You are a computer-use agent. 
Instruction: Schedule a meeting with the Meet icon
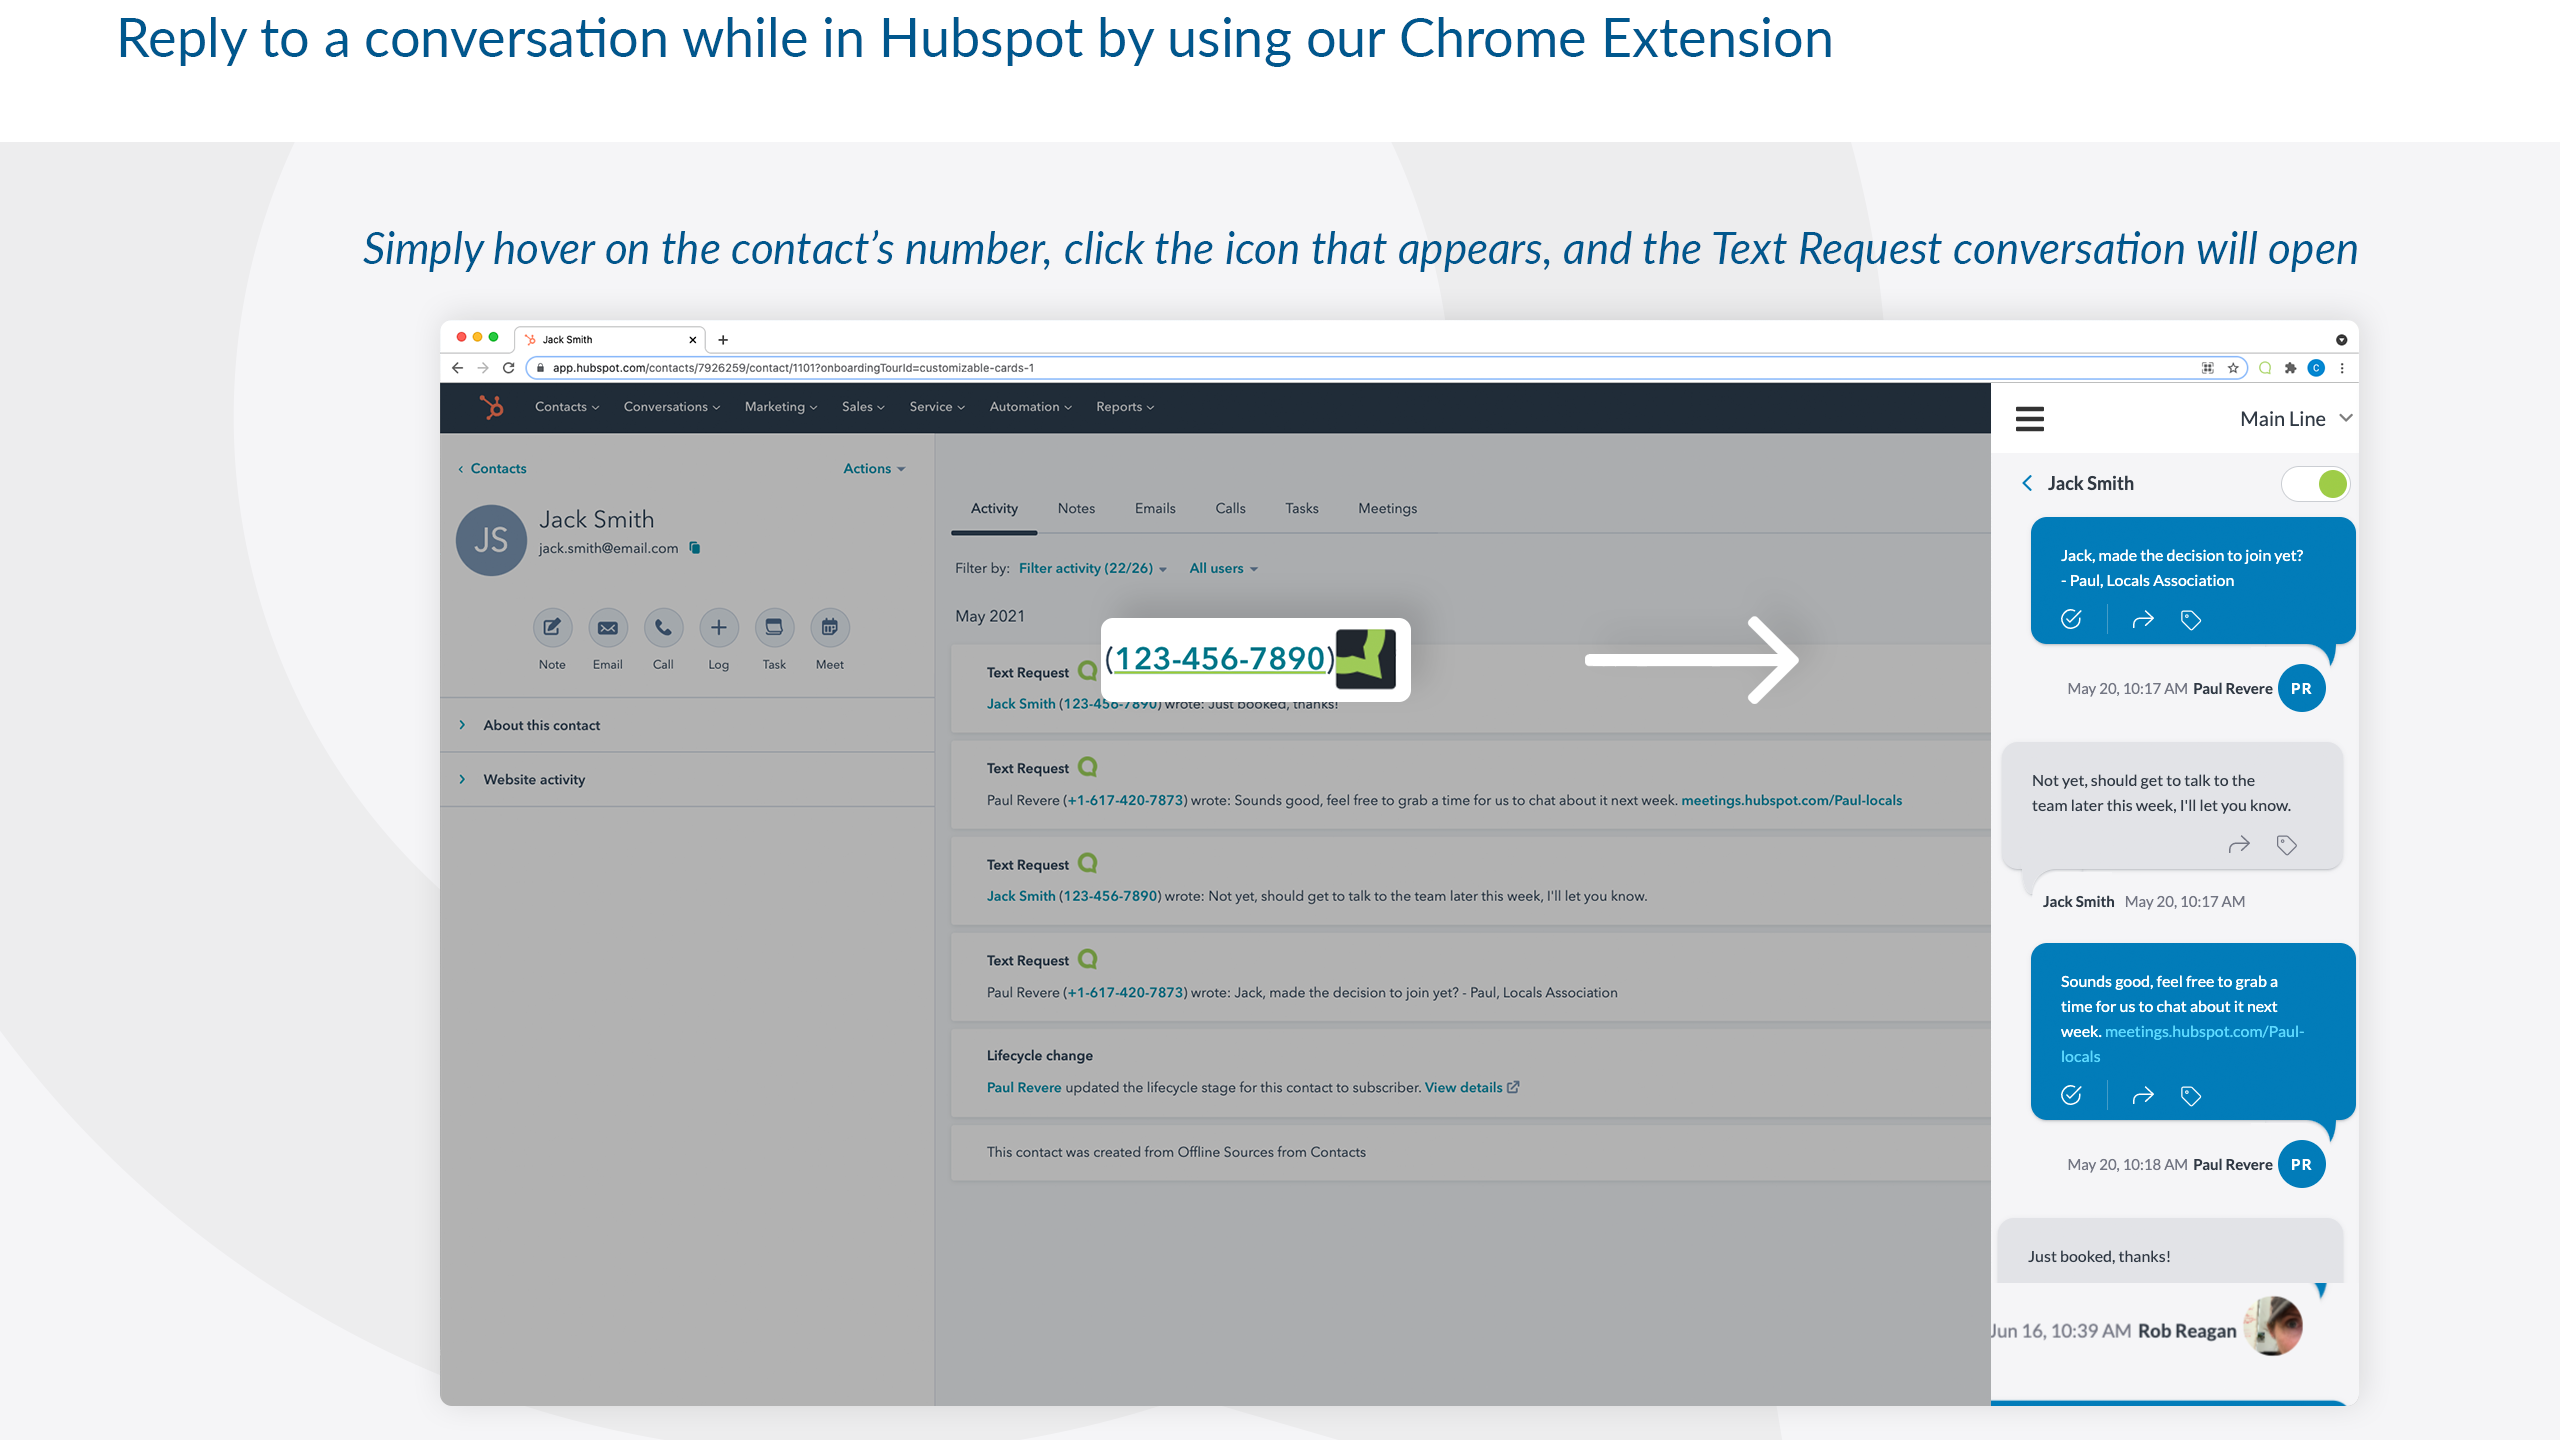tap(829, 628)
